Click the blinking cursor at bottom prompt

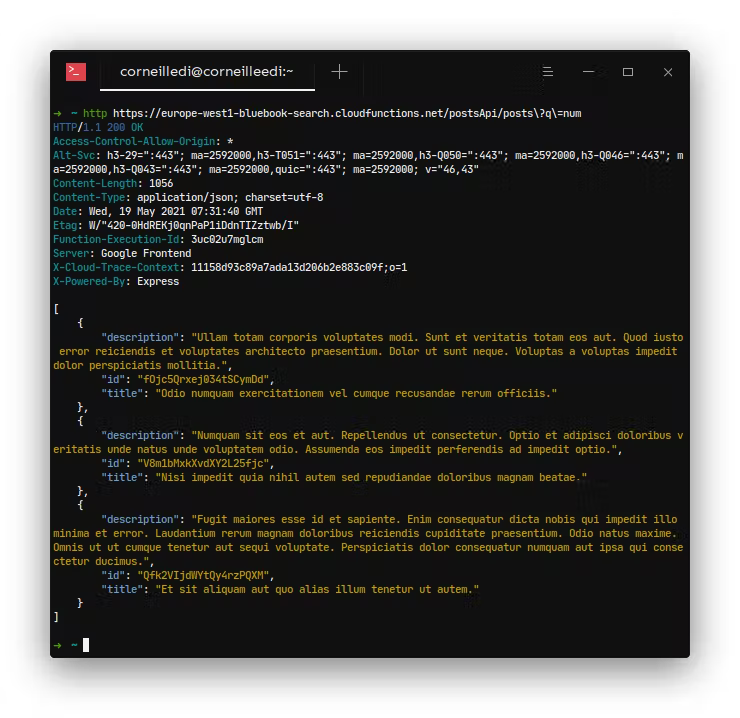click(x=86, y=645)
